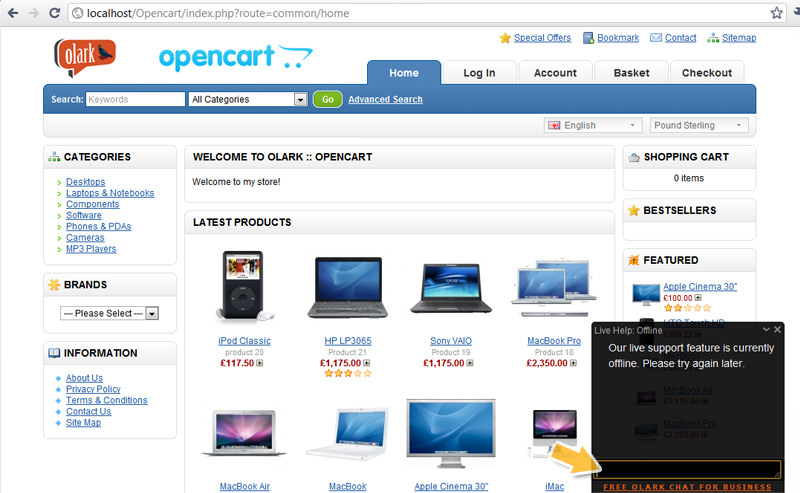The image size is (800, 493).
Task: Click the Olark logo icon
Action: [84, 56]
